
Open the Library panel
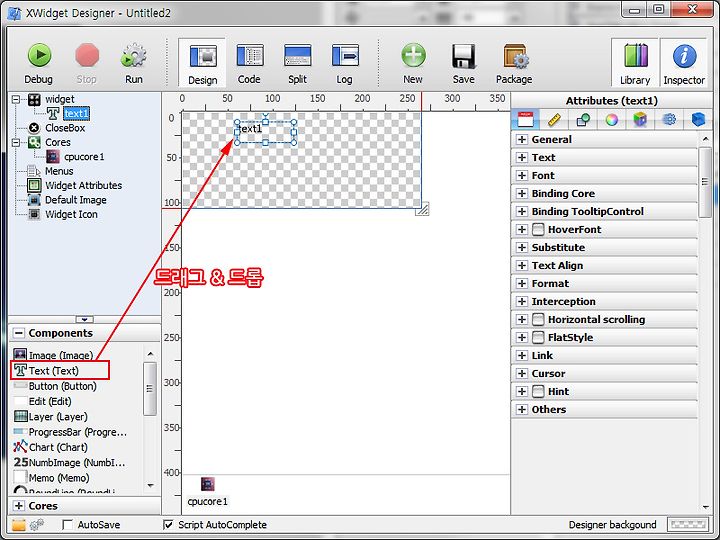coord(635,62)
